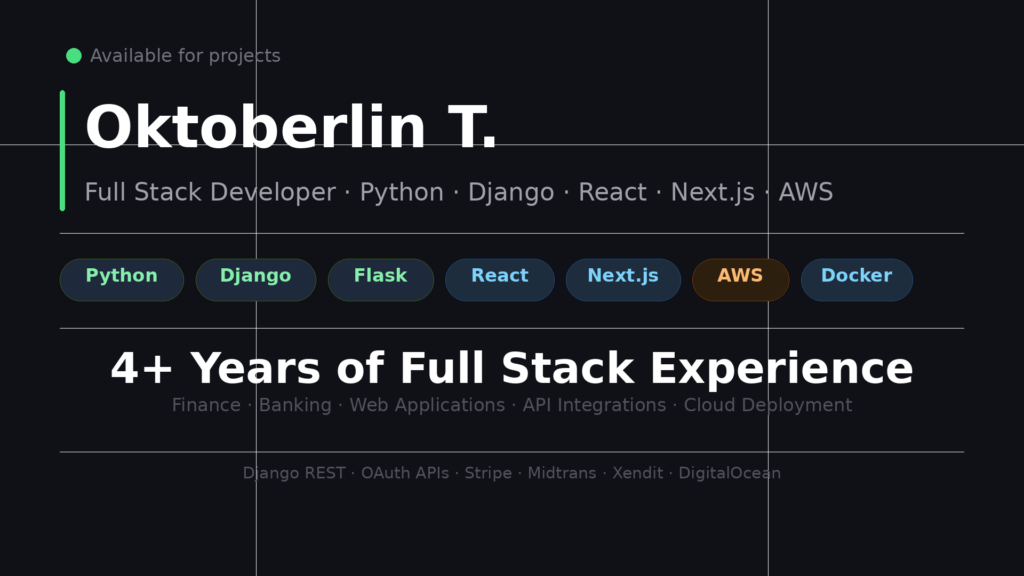Click Full Stack Developer in subtitle
Viewport: 1024px width, 576px height.
pos(210,193)
